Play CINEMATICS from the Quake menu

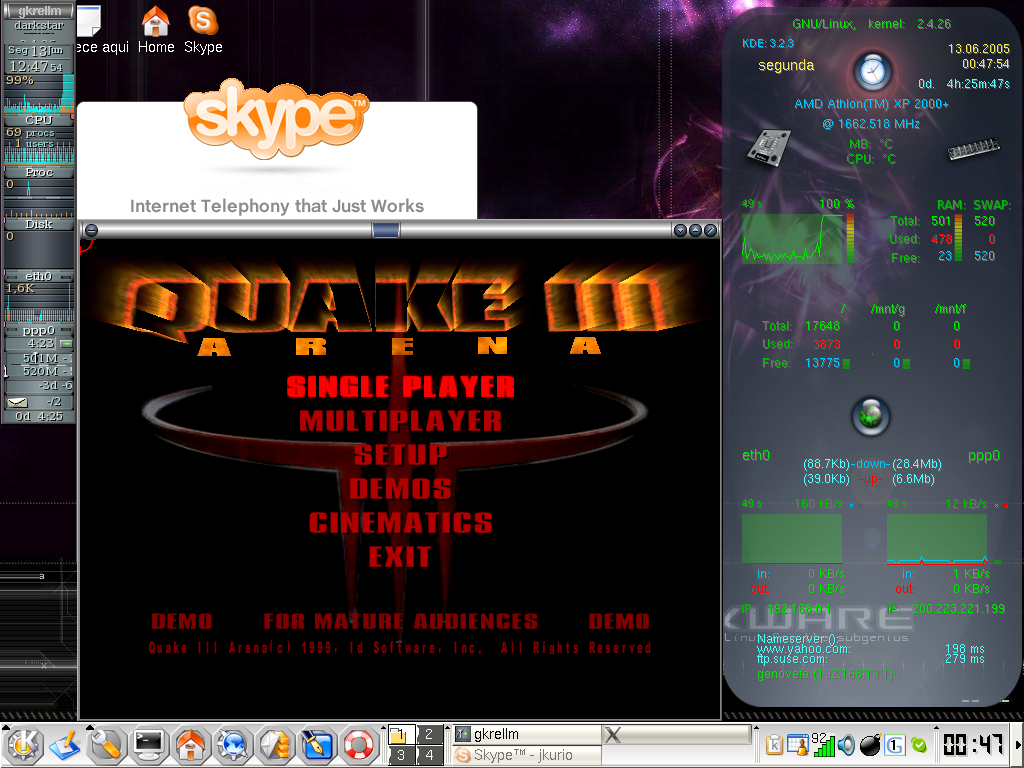(x=400, y=523)
